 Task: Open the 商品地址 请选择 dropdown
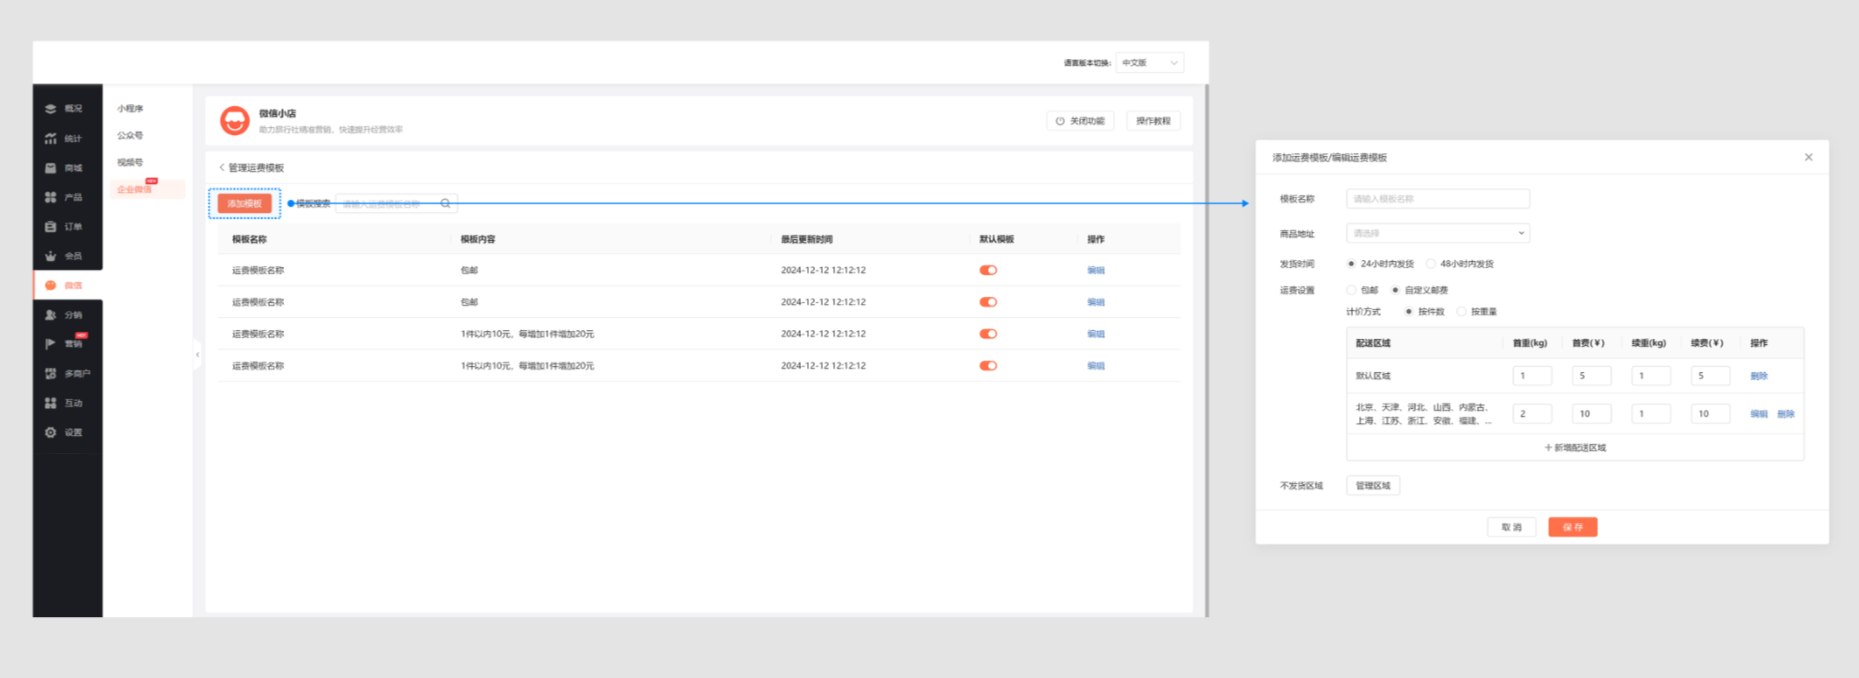click(x=1438, y=233)
